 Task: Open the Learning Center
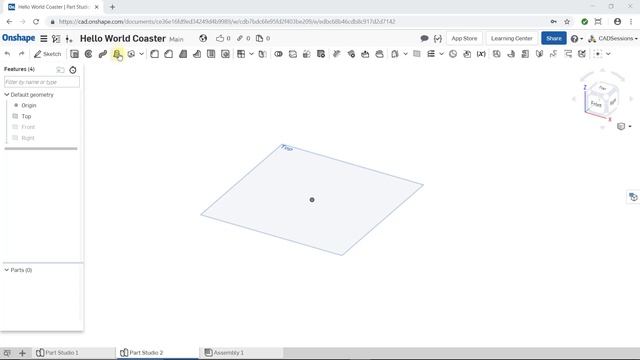(511, 38)
